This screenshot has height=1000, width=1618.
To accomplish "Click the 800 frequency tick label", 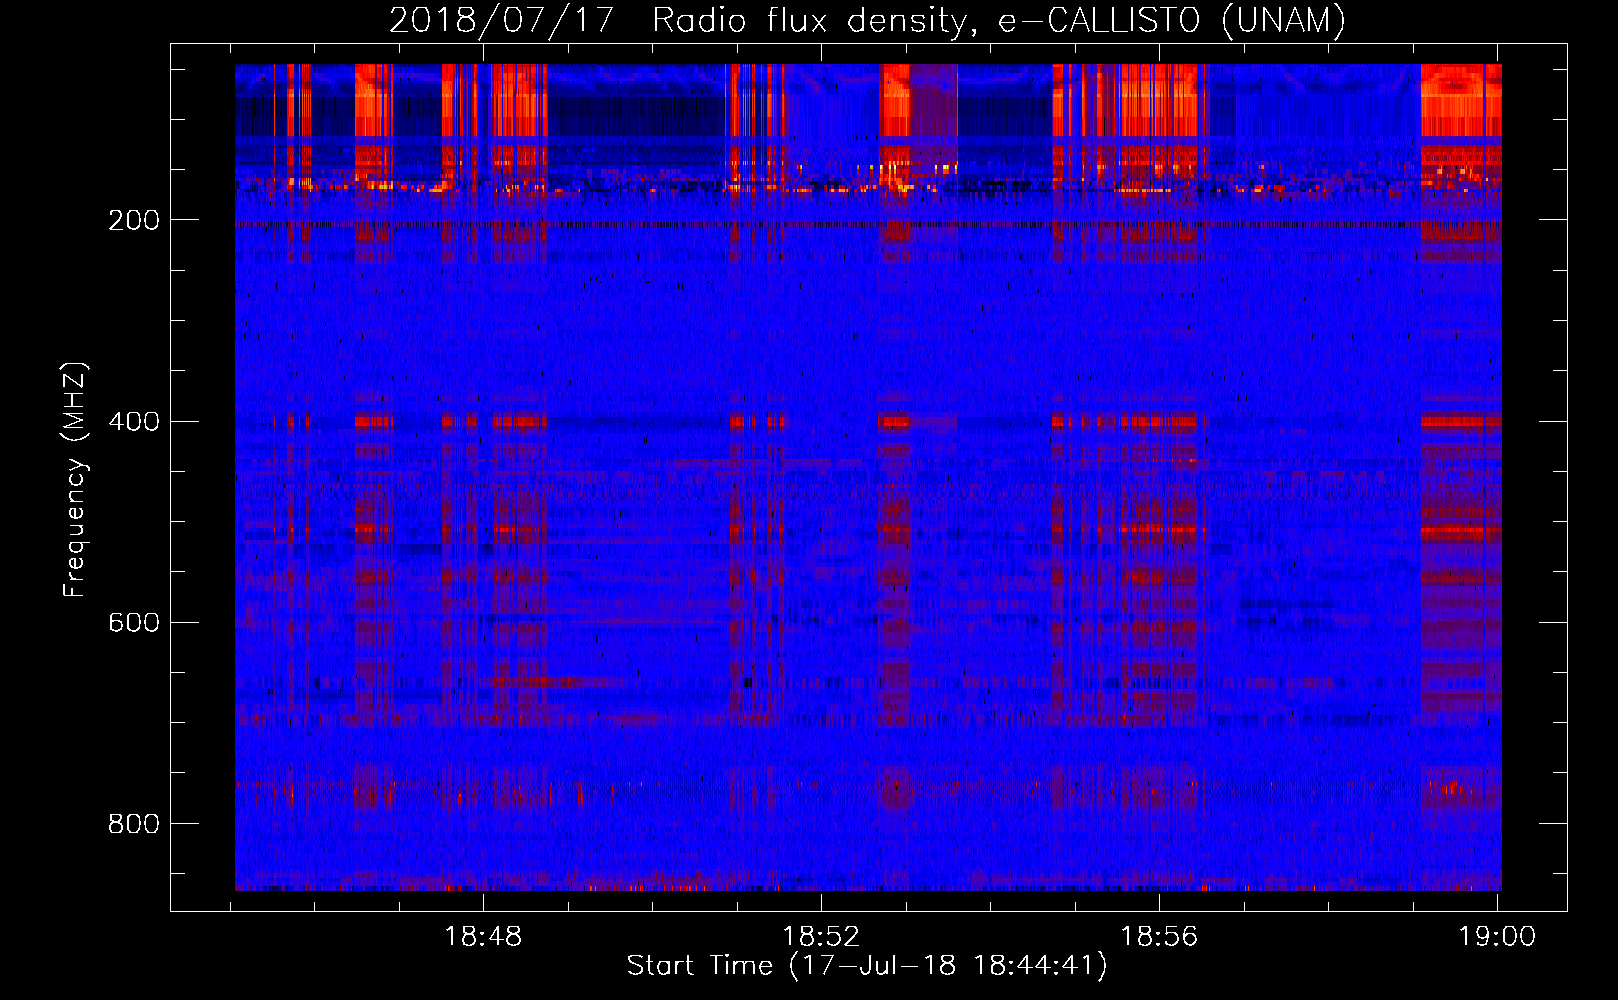I will point(134,823).
